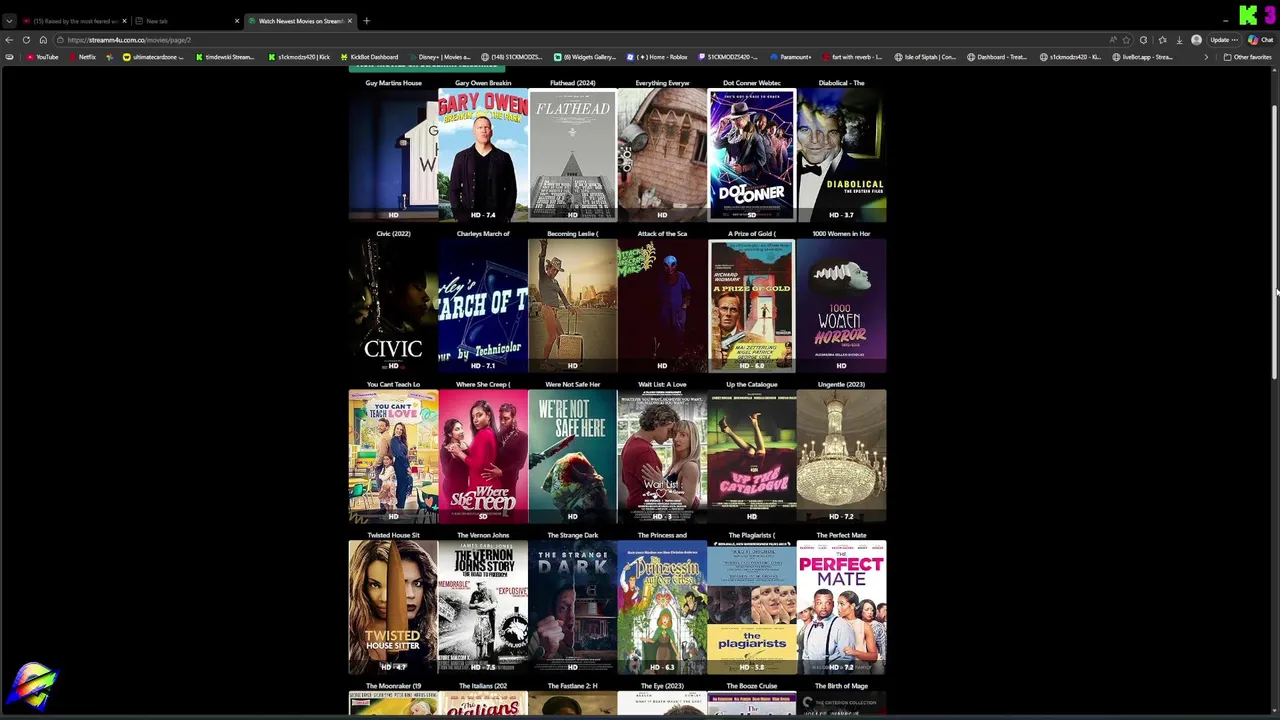The image size is (1280, 720).
Task: Open the Ungentle (2023) chandelier poster
Action: [841, 456]
